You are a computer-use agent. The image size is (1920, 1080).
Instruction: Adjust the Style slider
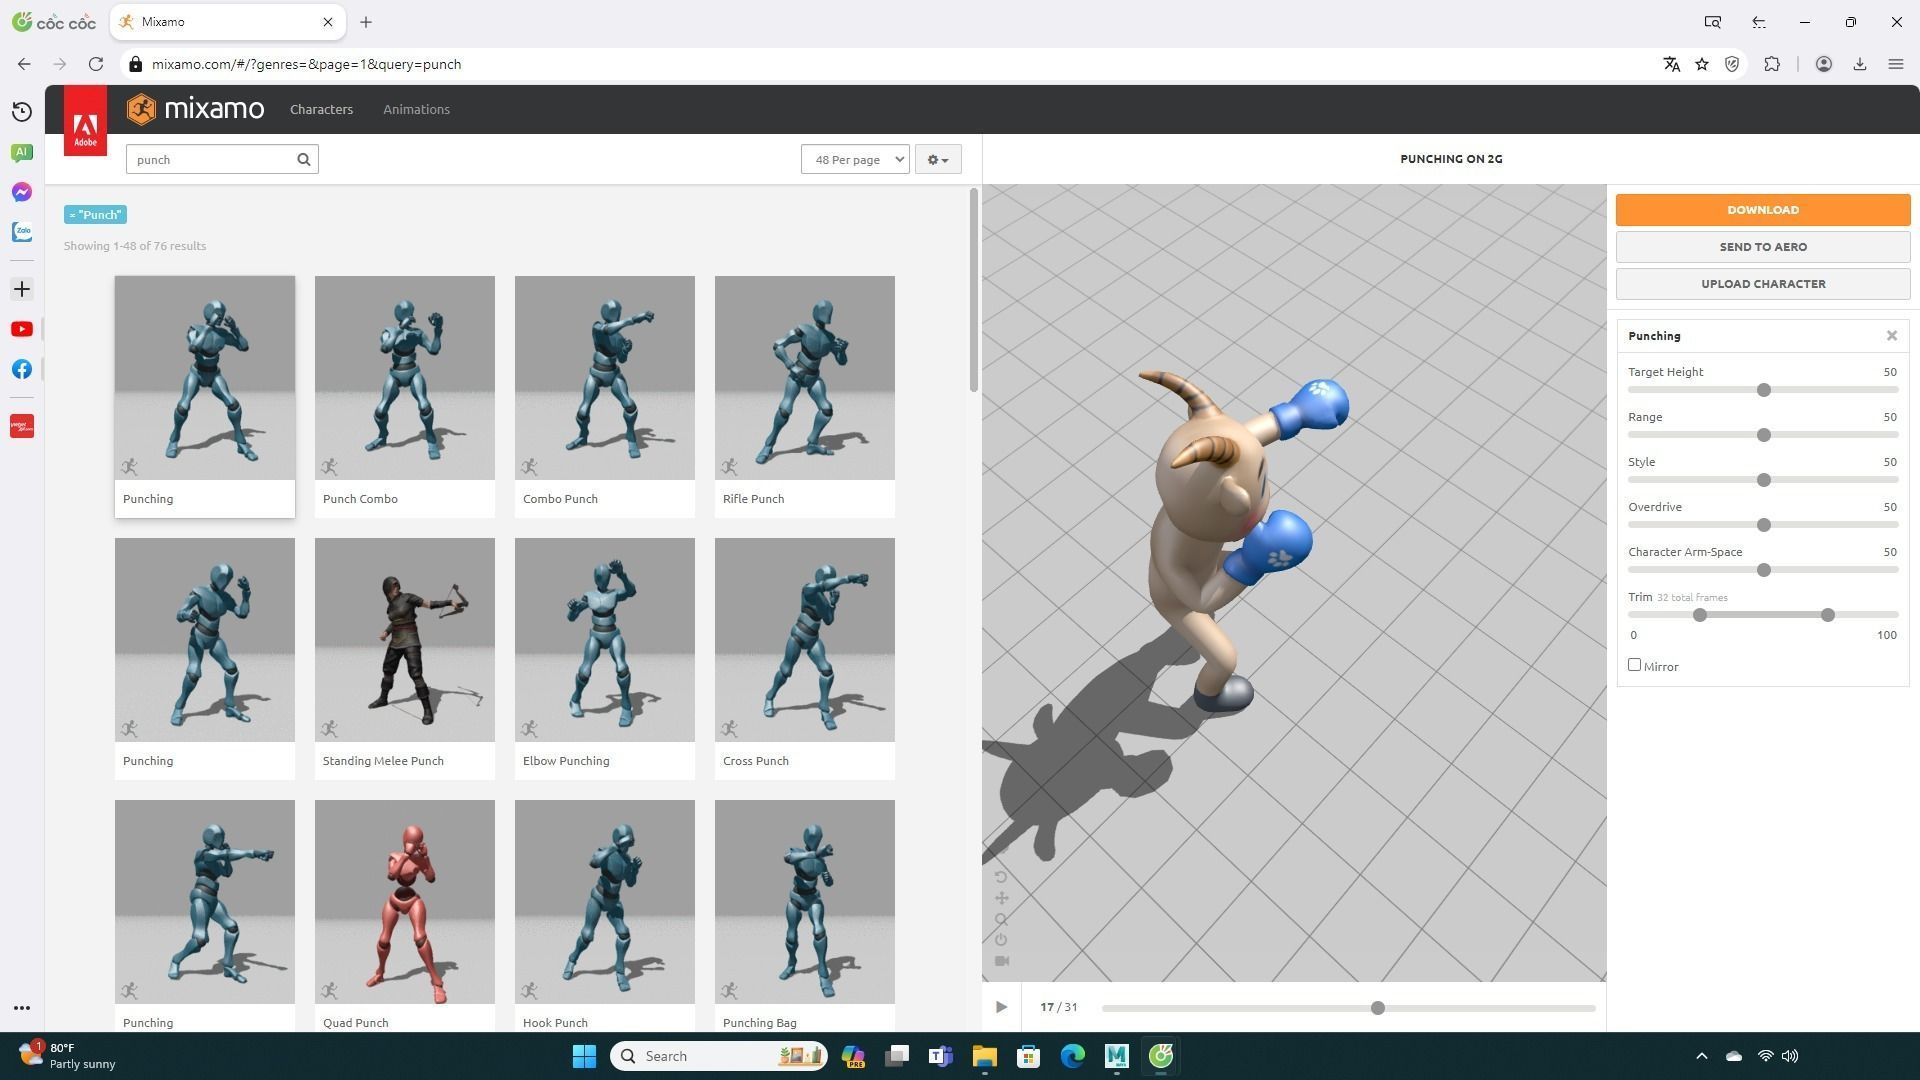point(1764,480)
